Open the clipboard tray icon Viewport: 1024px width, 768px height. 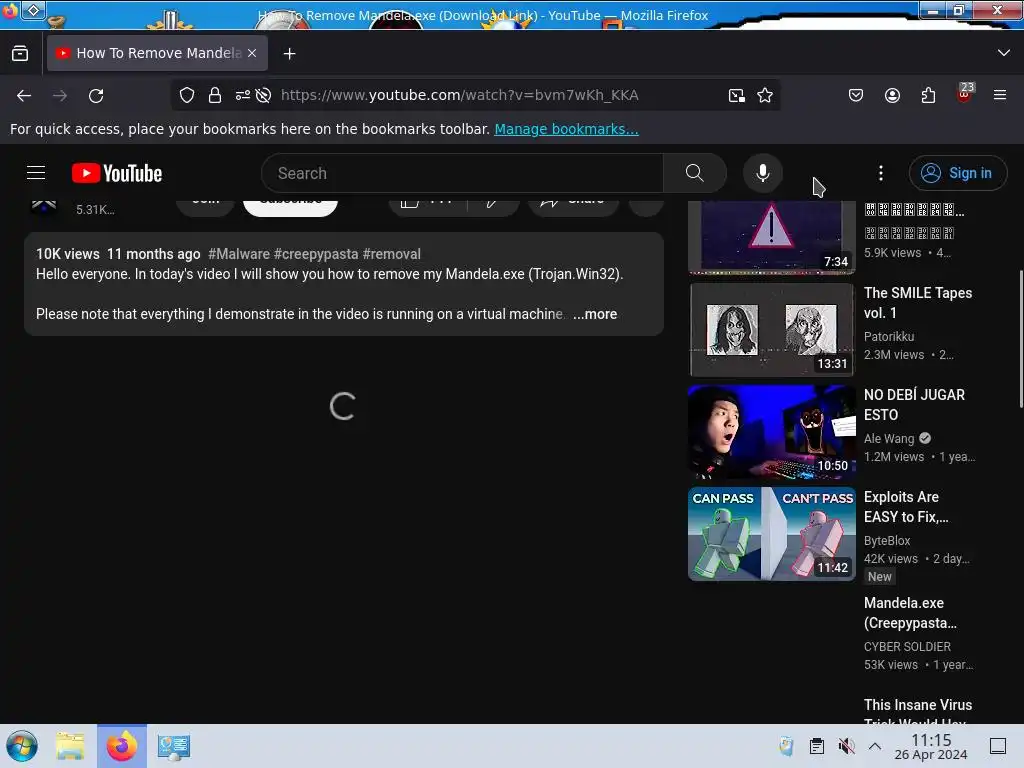[816, 746]
